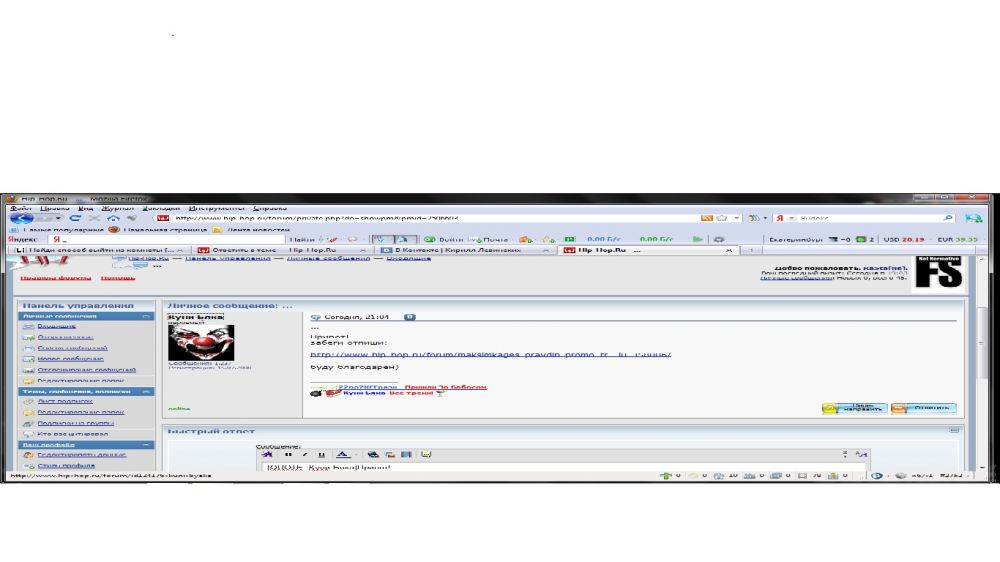Open Почта on the Yandex toolbar
The image size is (1000, 562).
[x=489, y=239]
